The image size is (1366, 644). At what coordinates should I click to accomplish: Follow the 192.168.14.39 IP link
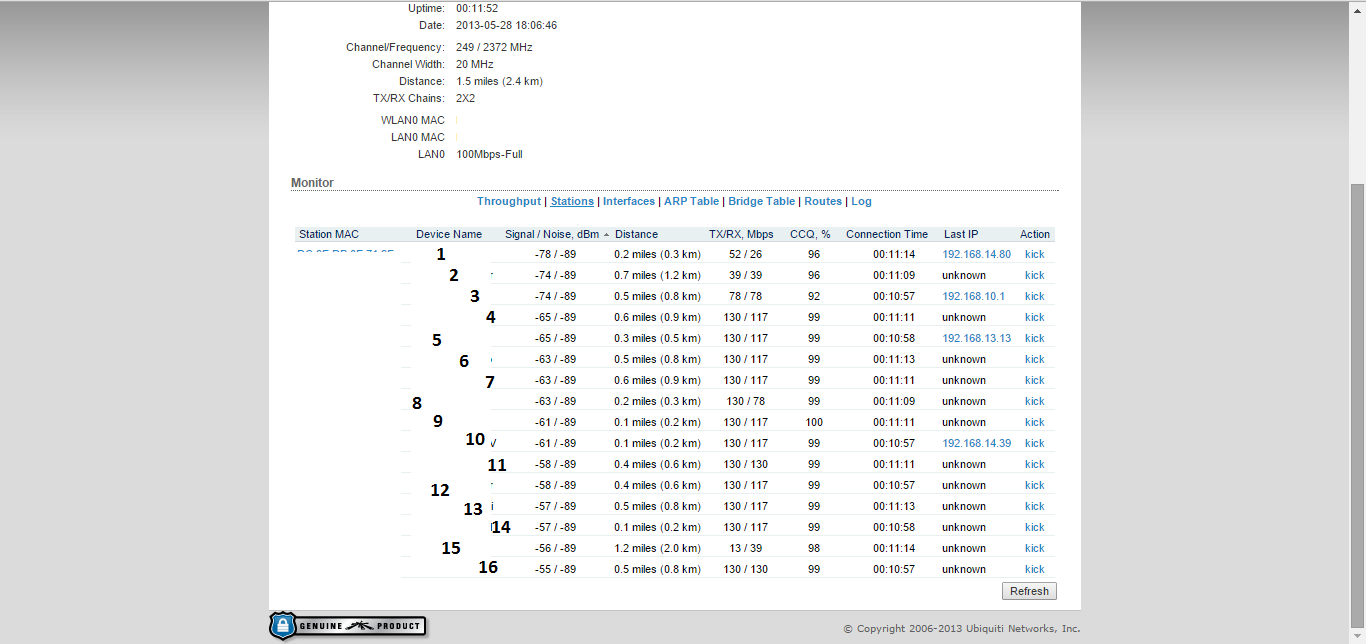pos(976,443)
